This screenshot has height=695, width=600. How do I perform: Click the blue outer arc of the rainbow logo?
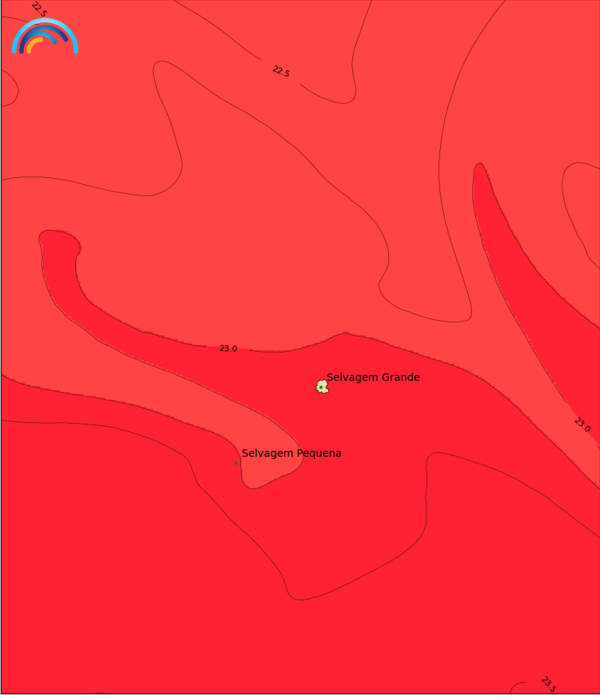click(44, 22)
